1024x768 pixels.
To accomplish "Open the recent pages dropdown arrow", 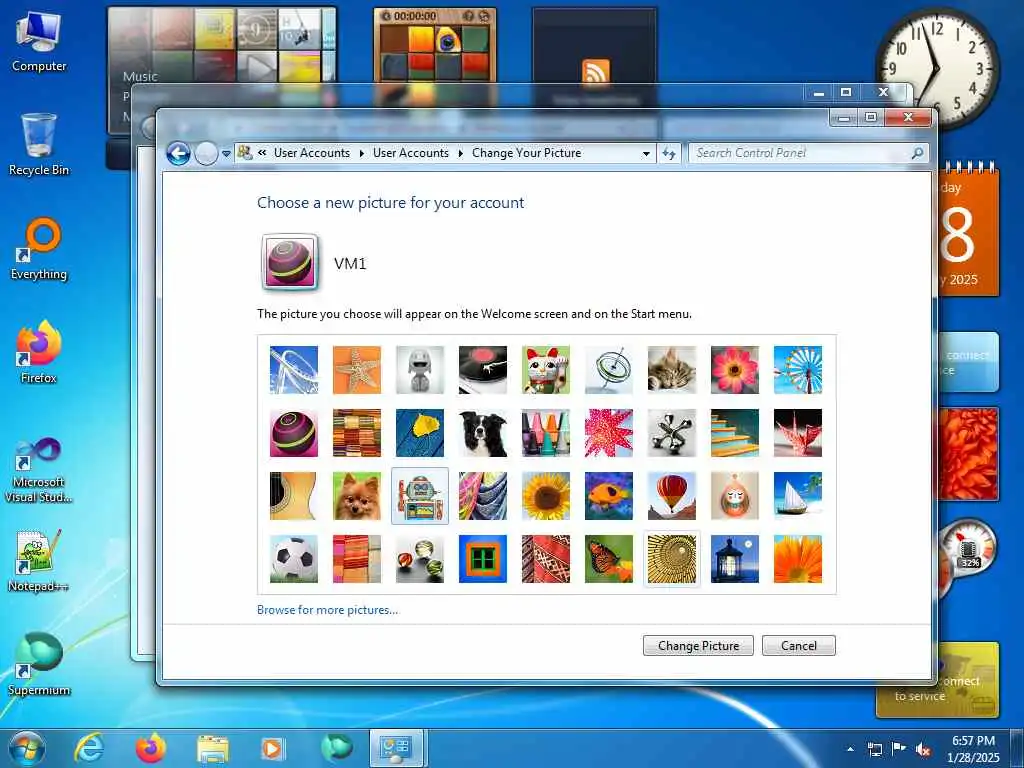I will click(226, 154).
